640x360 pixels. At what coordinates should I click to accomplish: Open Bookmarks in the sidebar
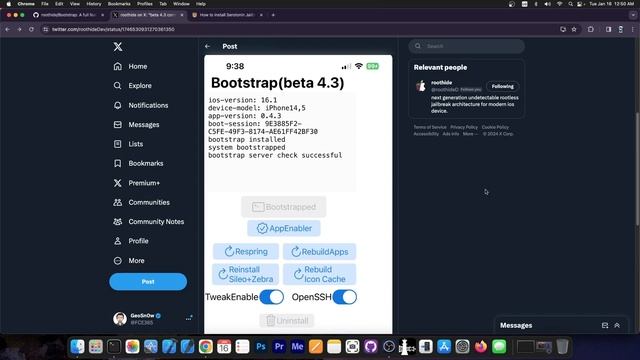coord(138,163)
